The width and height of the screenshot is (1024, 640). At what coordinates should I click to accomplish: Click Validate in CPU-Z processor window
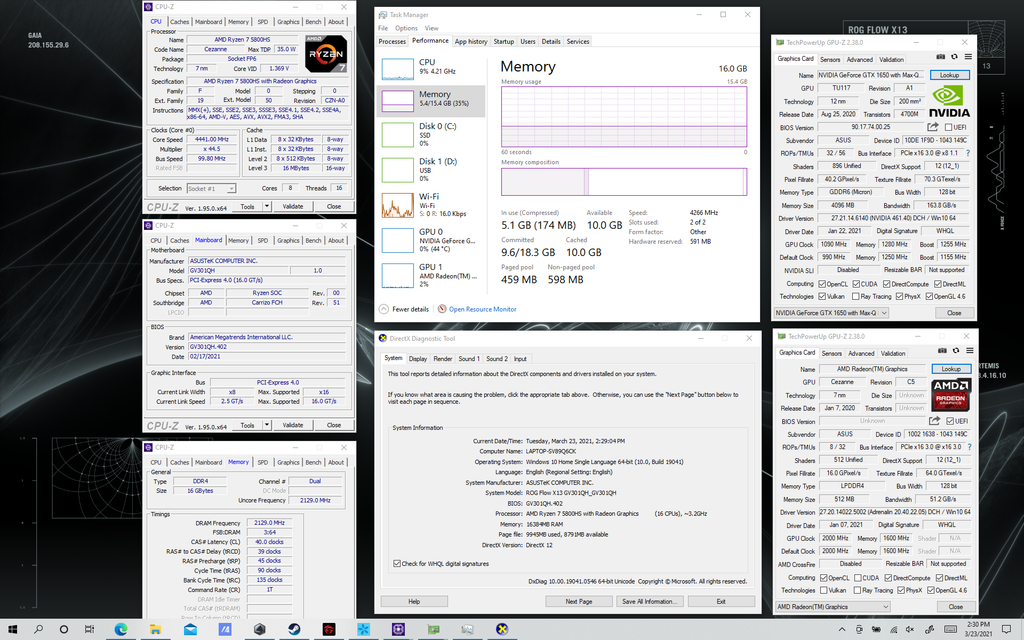pyautogui.click(x=293, y=206)
